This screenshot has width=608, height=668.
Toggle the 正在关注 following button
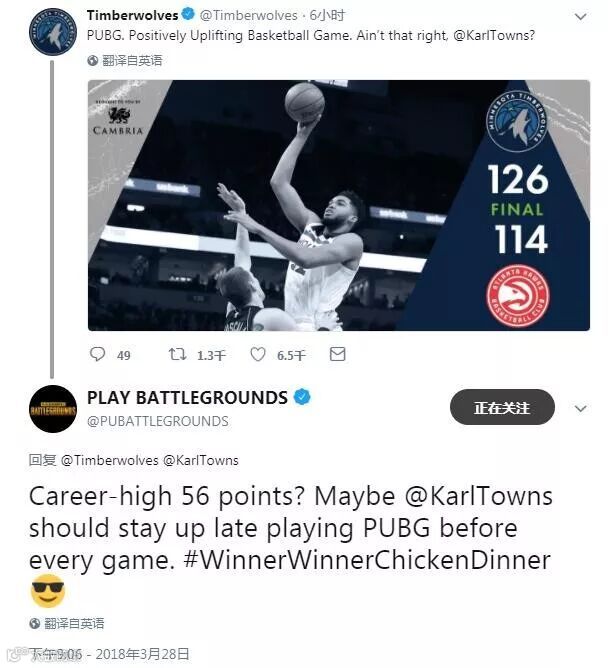[502, 407]
